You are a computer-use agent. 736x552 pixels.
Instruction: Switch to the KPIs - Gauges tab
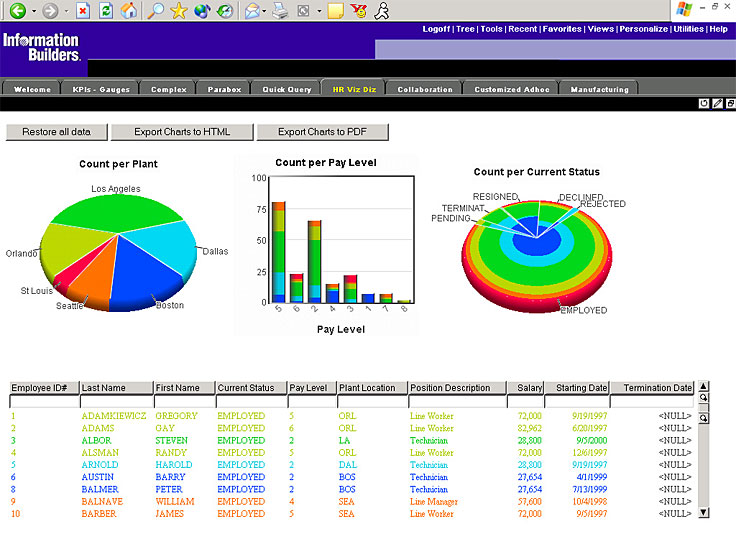(x=101, y=89)
